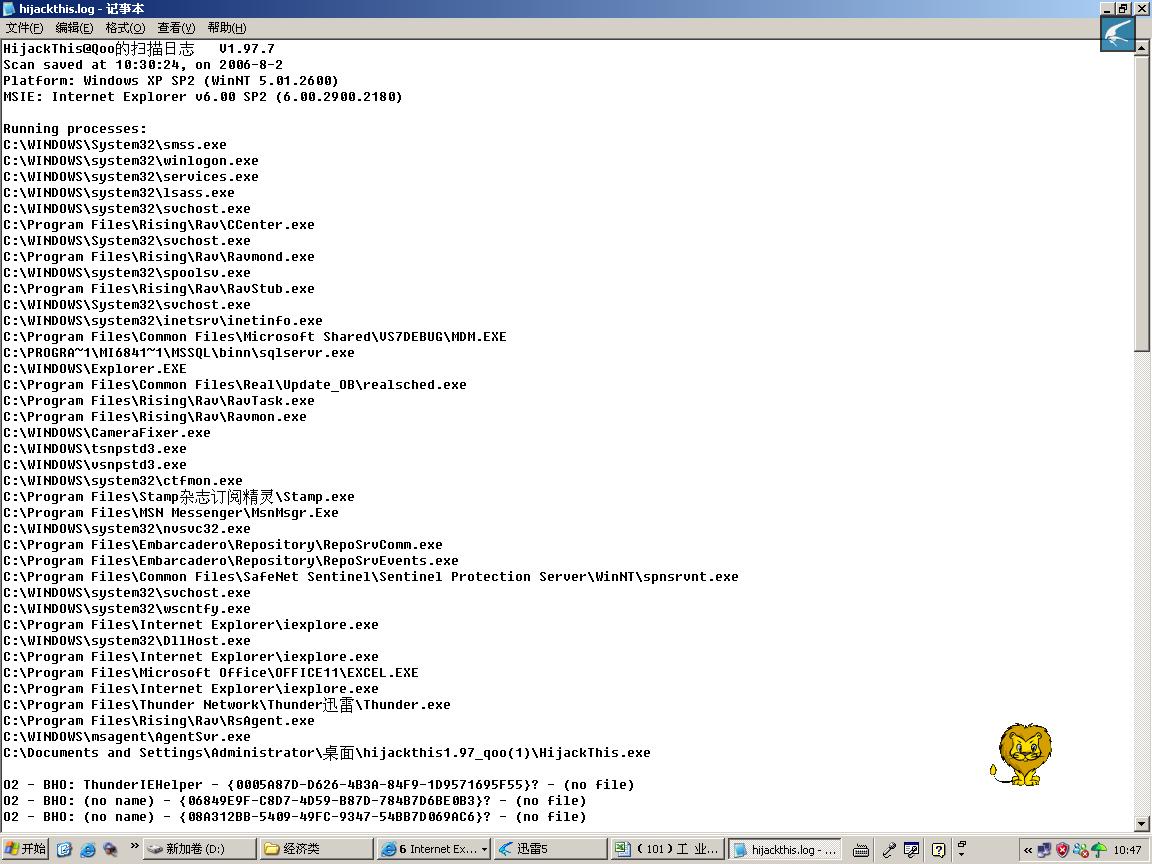Click the Platform Windows XP line
This screenshot has width=1152, height=864.
(x=170, y=81)
